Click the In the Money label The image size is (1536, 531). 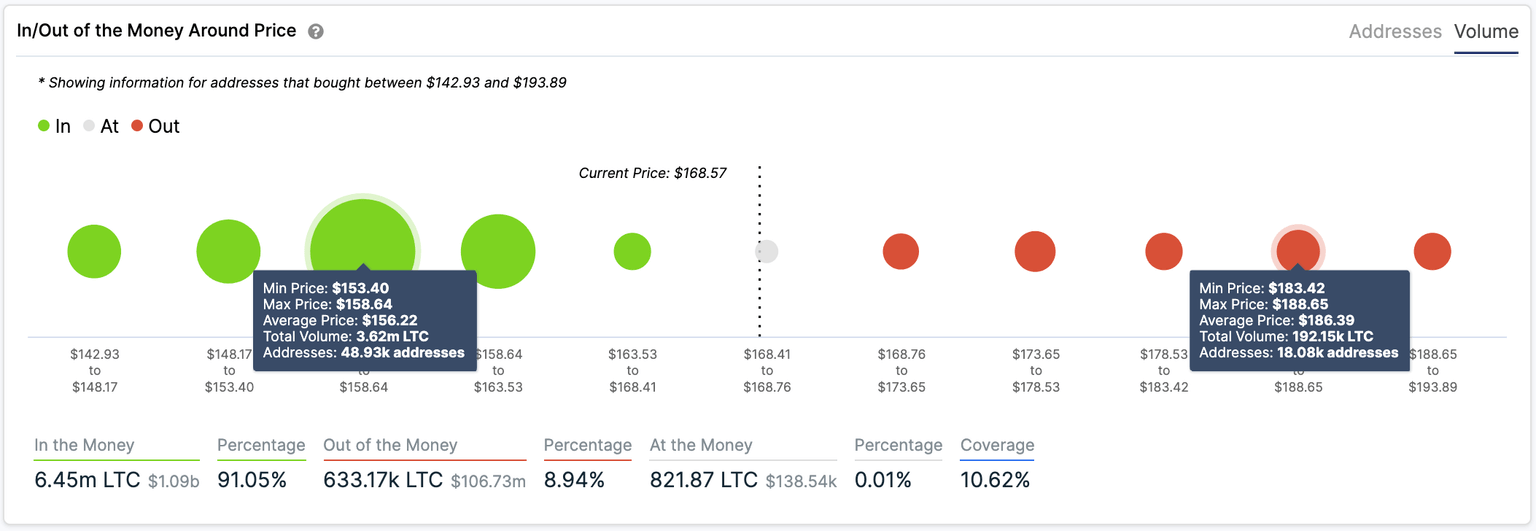point(84,446)
